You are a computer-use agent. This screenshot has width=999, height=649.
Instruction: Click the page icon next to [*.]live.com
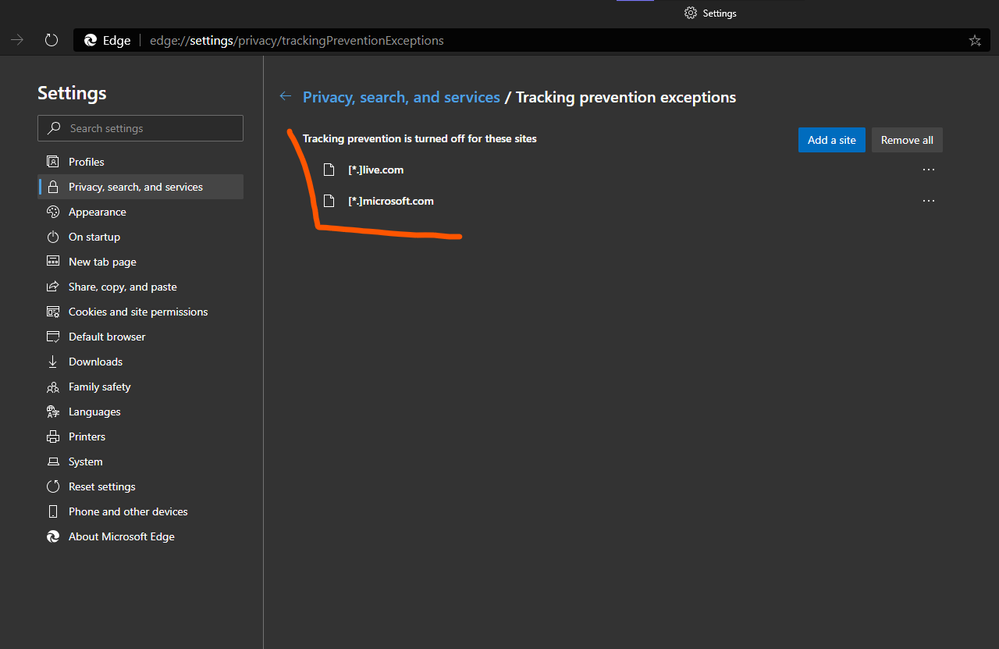[329, 169]
